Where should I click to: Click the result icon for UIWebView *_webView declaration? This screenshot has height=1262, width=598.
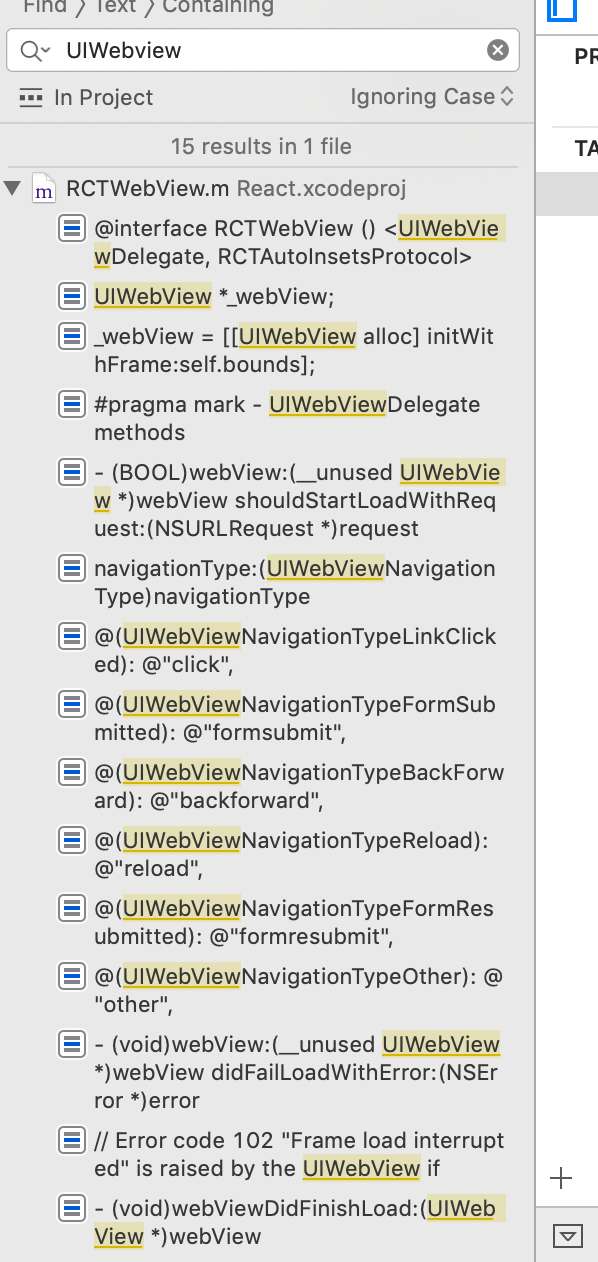click(x=71, y=298)
